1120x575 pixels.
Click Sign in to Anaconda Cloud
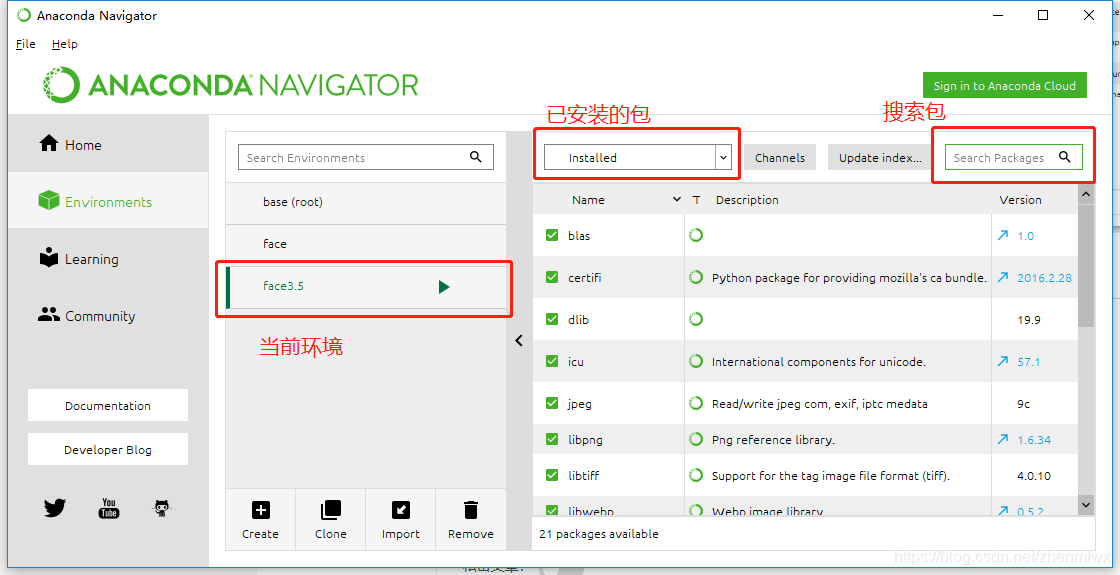(x=1004, y=85)
